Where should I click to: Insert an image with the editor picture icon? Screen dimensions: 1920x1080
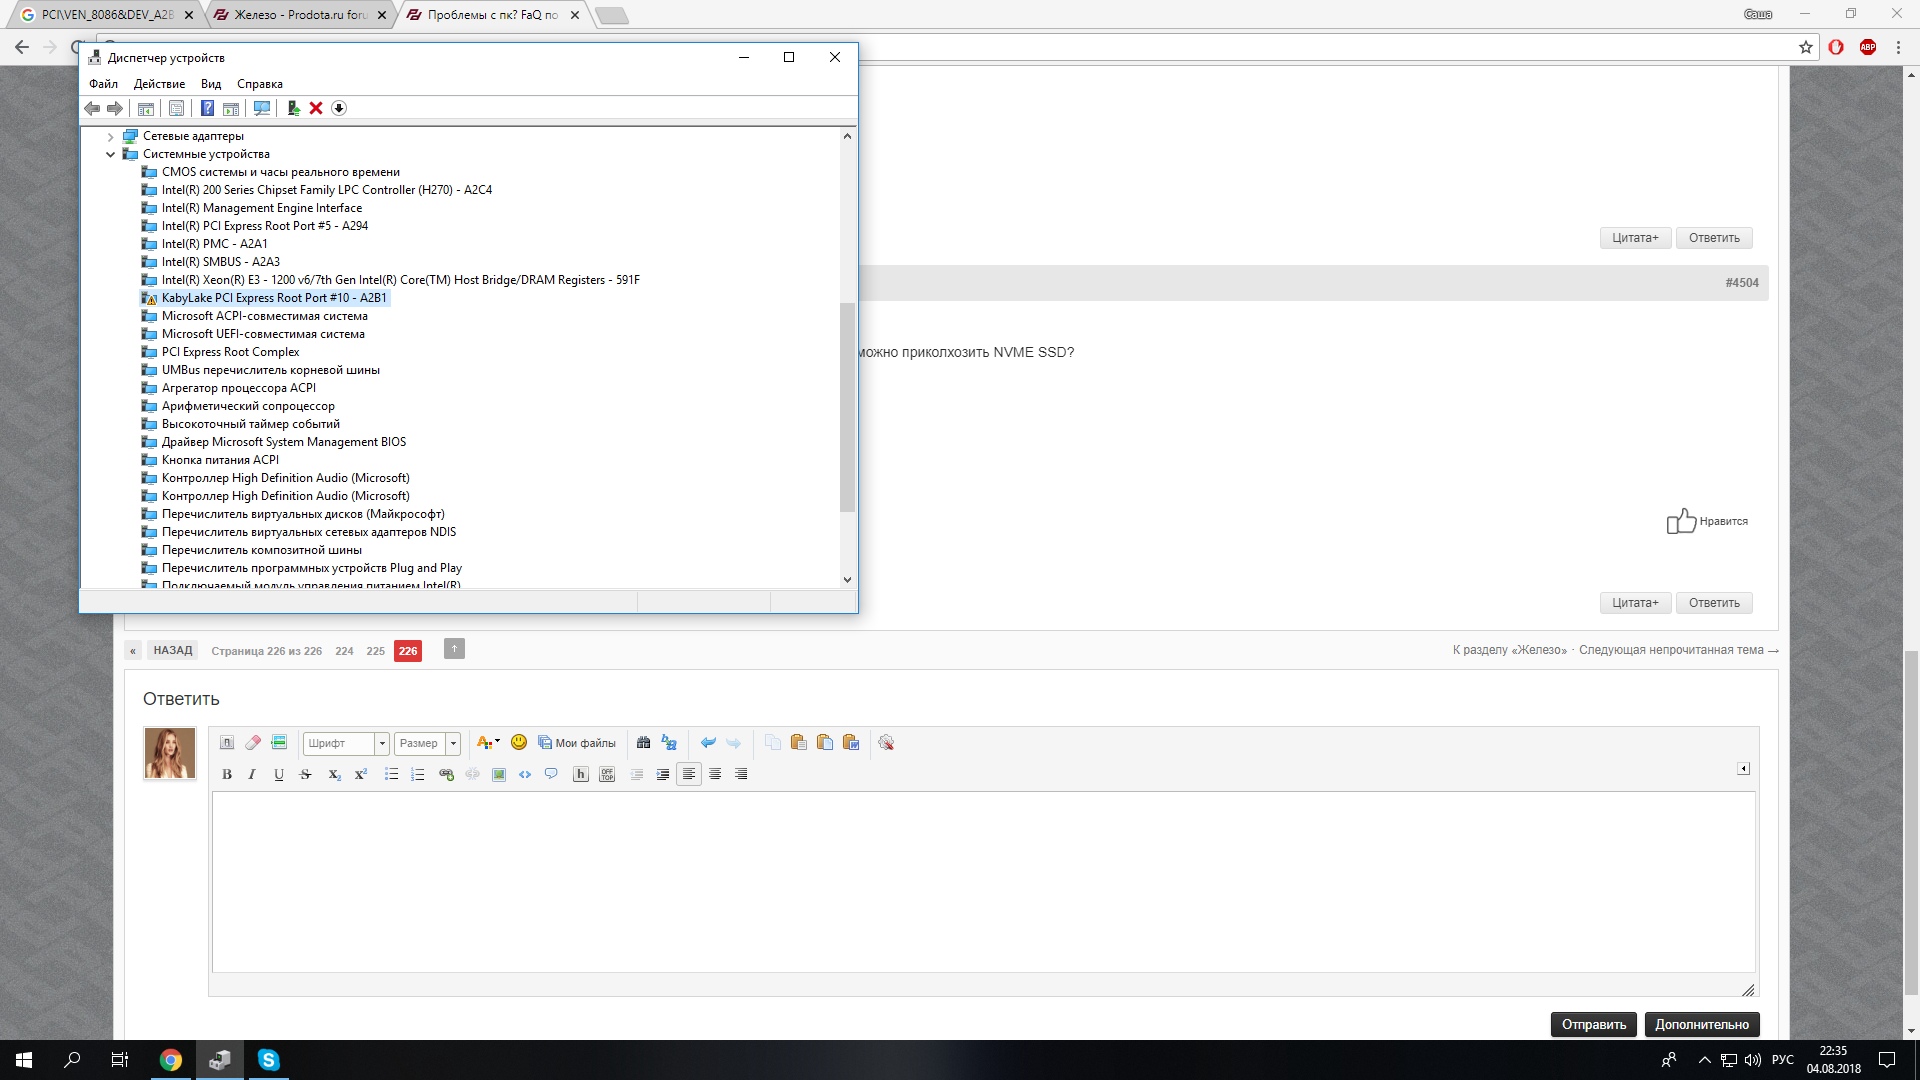tap(499, 774)
